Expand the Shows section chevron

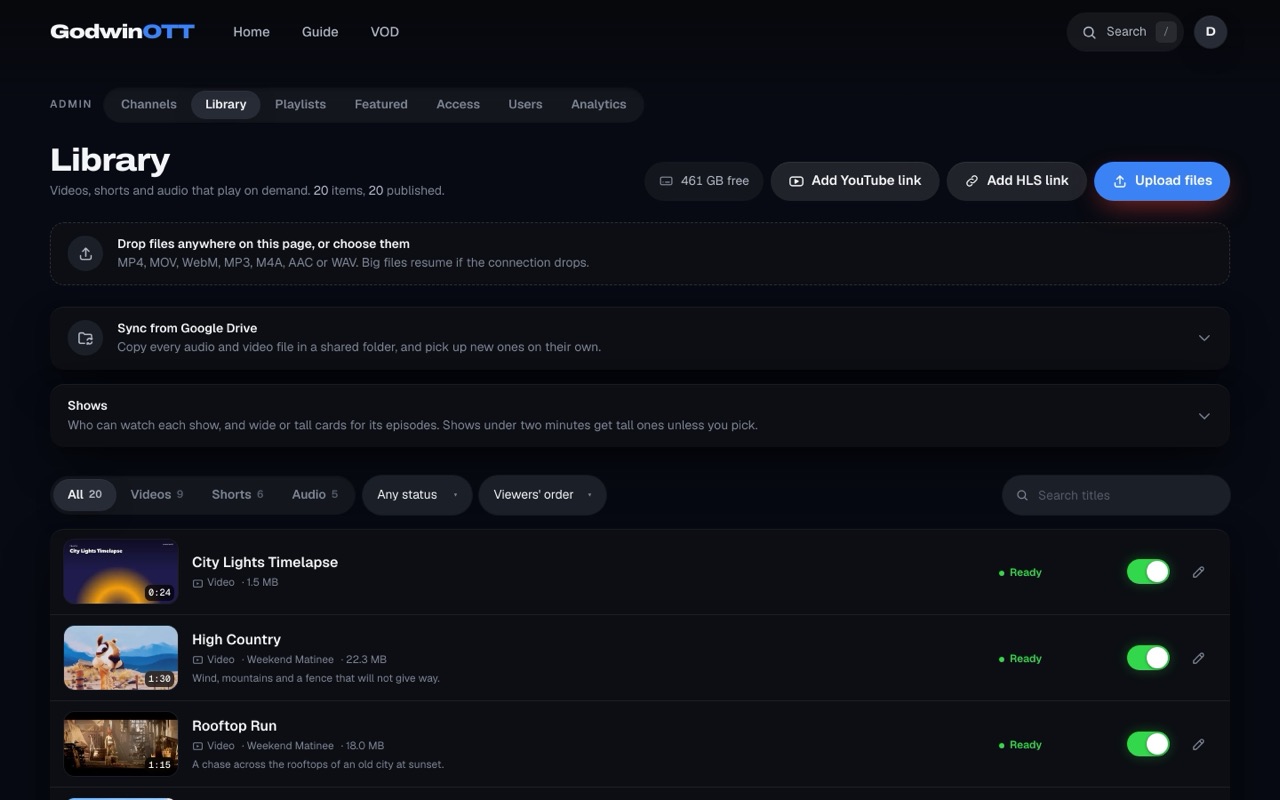(x=1204, y=416)
